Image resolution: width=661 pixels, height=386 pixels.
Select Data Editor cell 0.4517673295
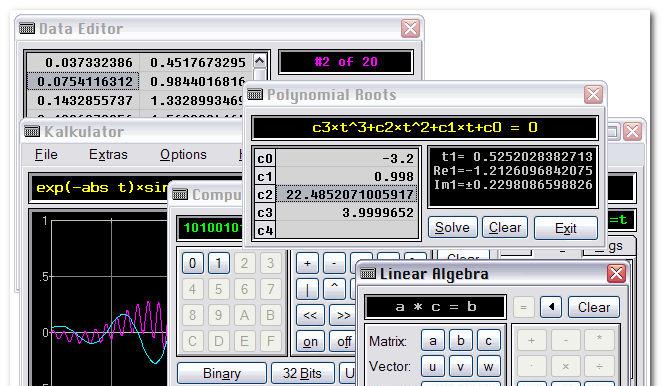click(196, 62)
